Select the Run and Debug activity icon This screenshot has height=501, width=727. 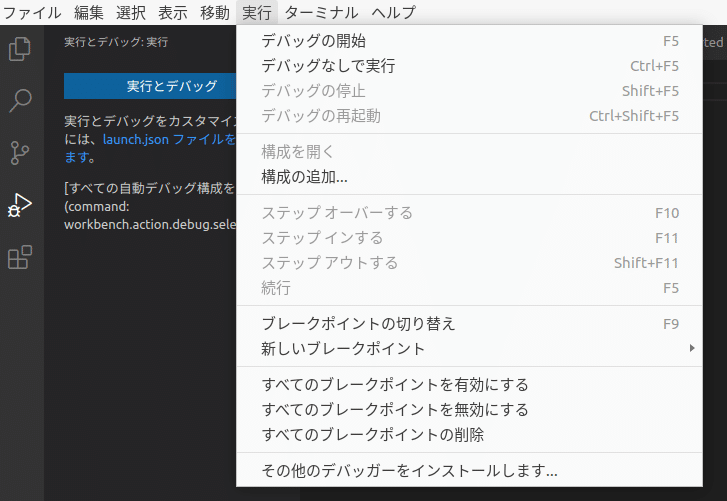point(20,205)
